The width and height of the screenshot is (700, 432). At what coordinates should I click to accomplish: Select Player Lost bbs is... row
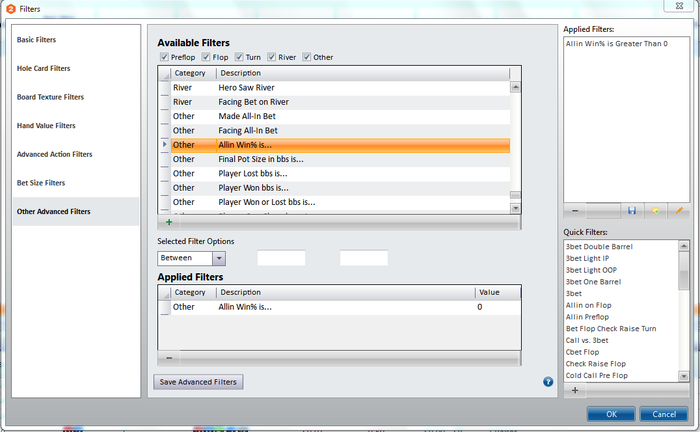pyautogui.click(x=340, y=174)
